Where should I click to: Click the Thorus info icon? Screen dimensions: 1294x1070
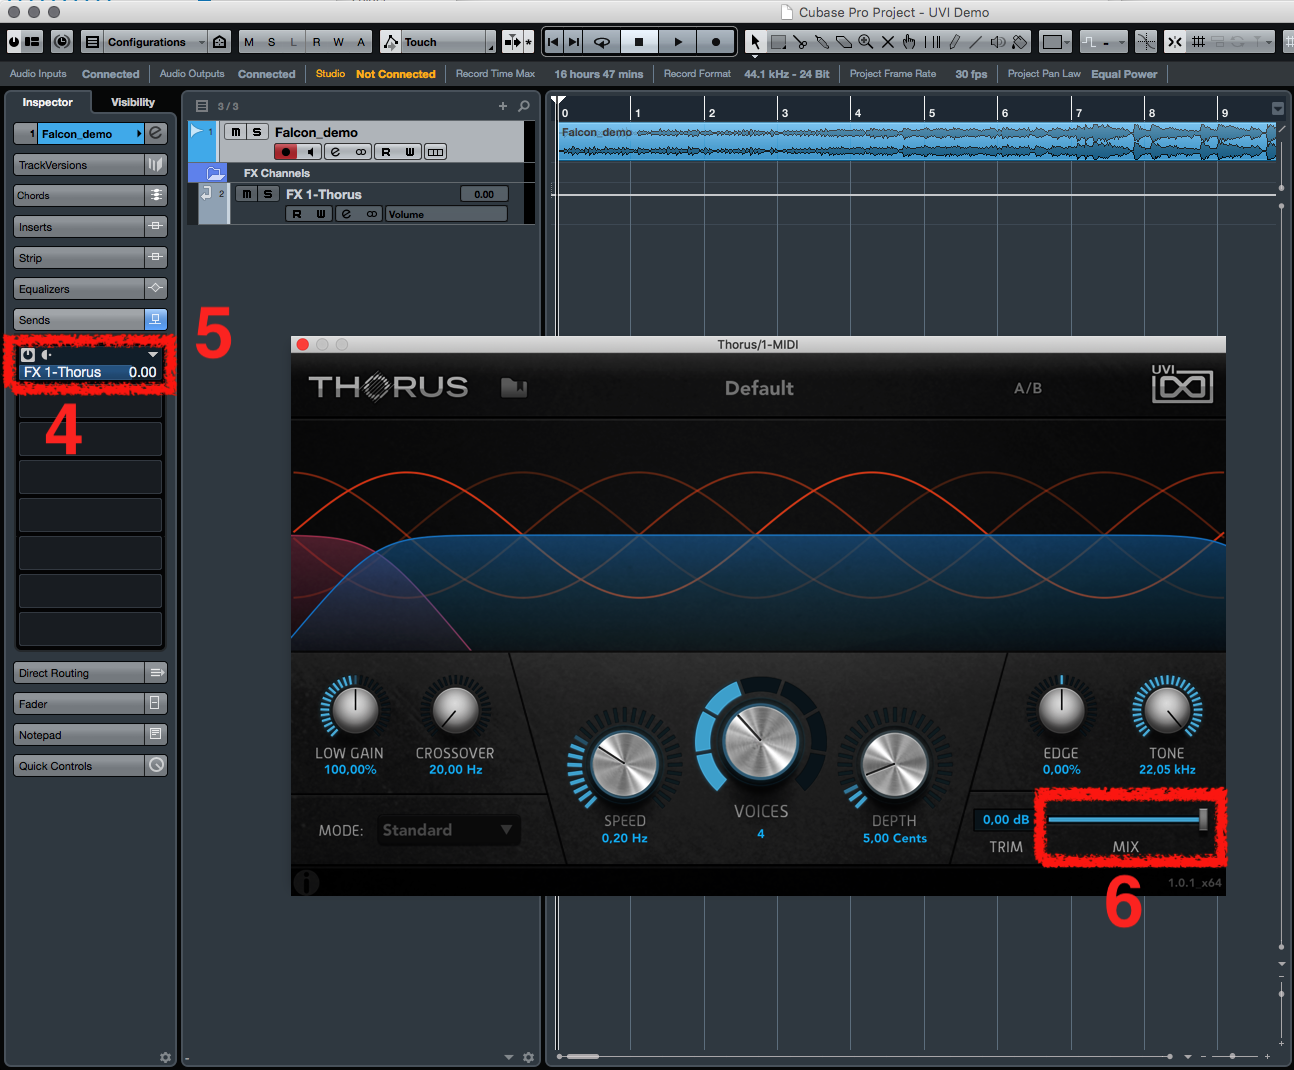[x=306, y=881]
